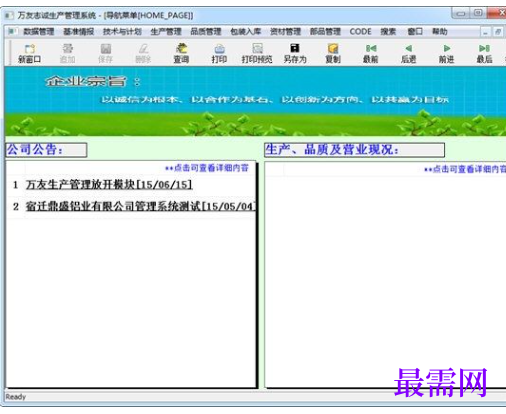Open the 包装入库 menu
Image resolution: width=506 pixels, height=414 pixels.
246,32
